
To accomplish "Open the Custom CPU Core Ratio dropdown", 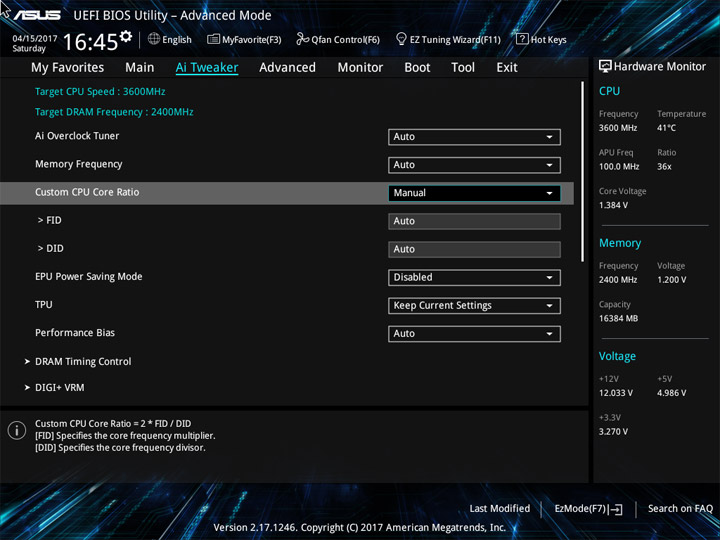I will (x=474, y=193).
